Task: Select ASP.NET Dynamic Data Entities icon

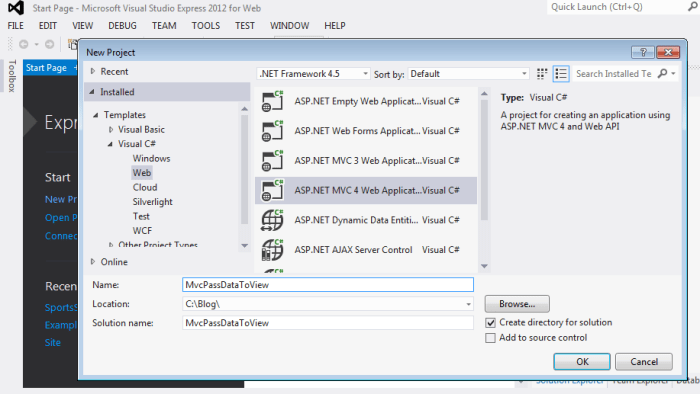Action: pos(272,220)
